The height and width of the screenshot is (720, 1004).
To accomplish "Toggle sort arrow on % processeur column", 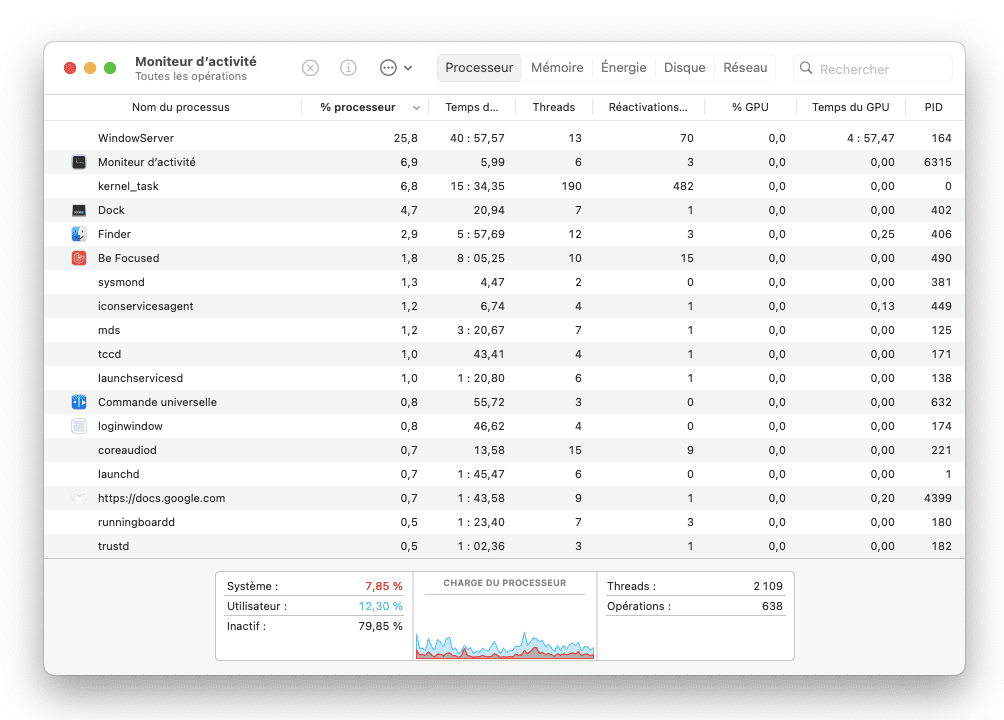I will point(416,108).
